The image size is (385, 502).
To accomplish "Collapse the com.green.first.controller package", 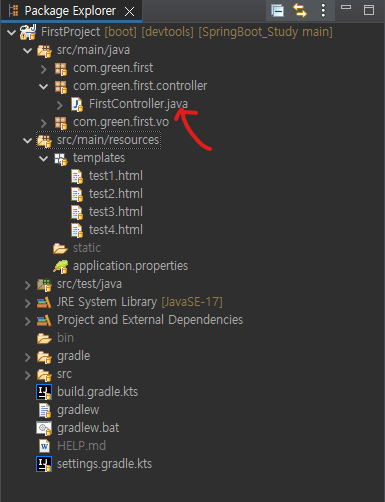I will [43, 87].
